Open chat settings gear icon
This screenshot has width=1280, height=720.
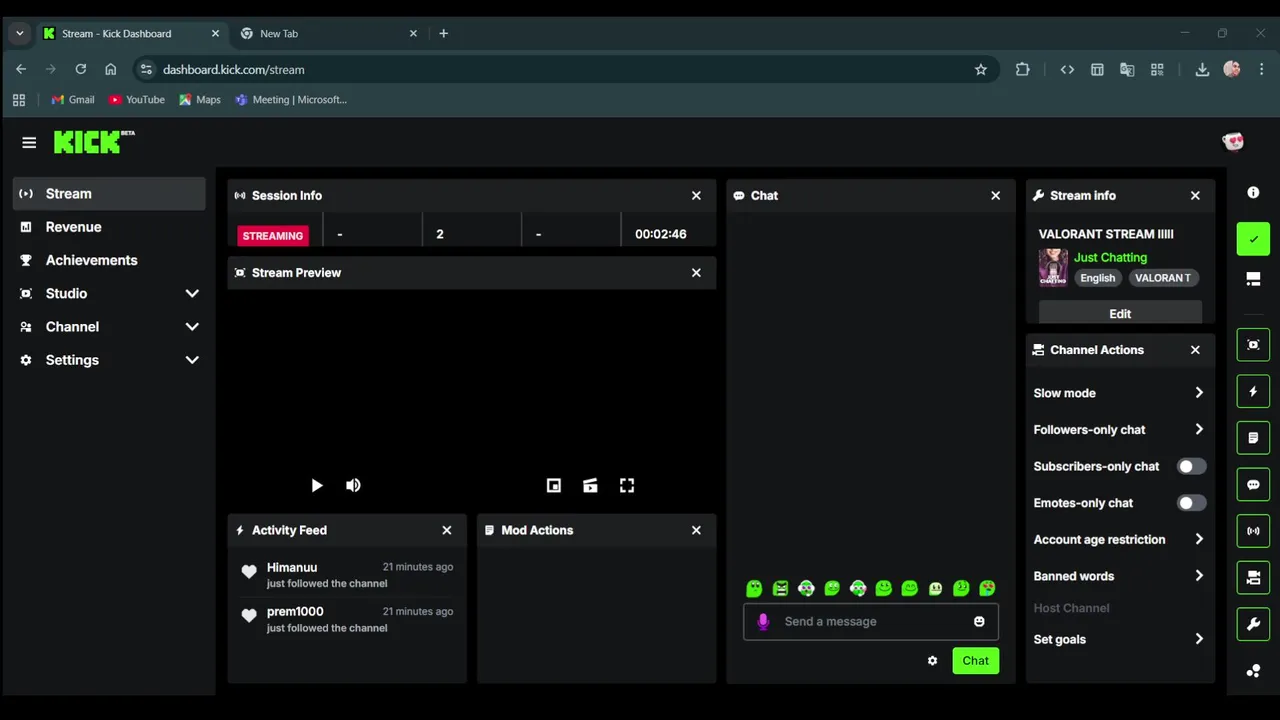tap(932, 661)
